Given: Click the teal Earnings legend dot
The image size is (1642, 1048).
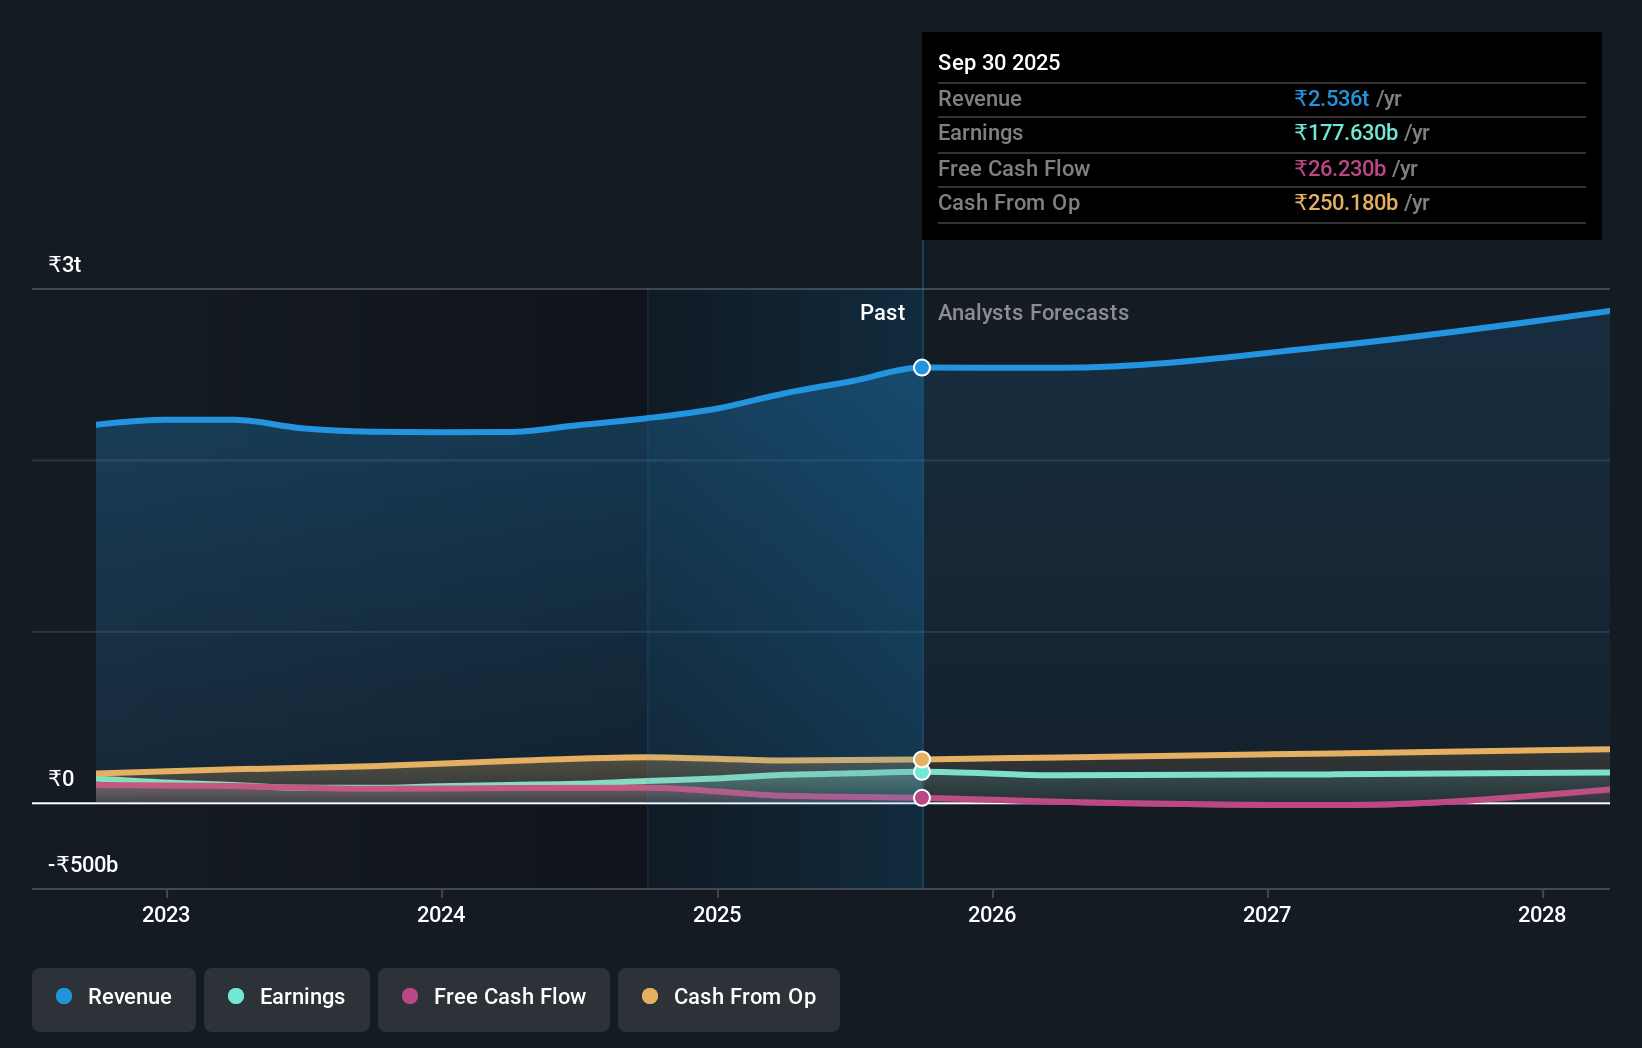Looking at the screenshot, I should pyautogui.click(x=234, y=996).
